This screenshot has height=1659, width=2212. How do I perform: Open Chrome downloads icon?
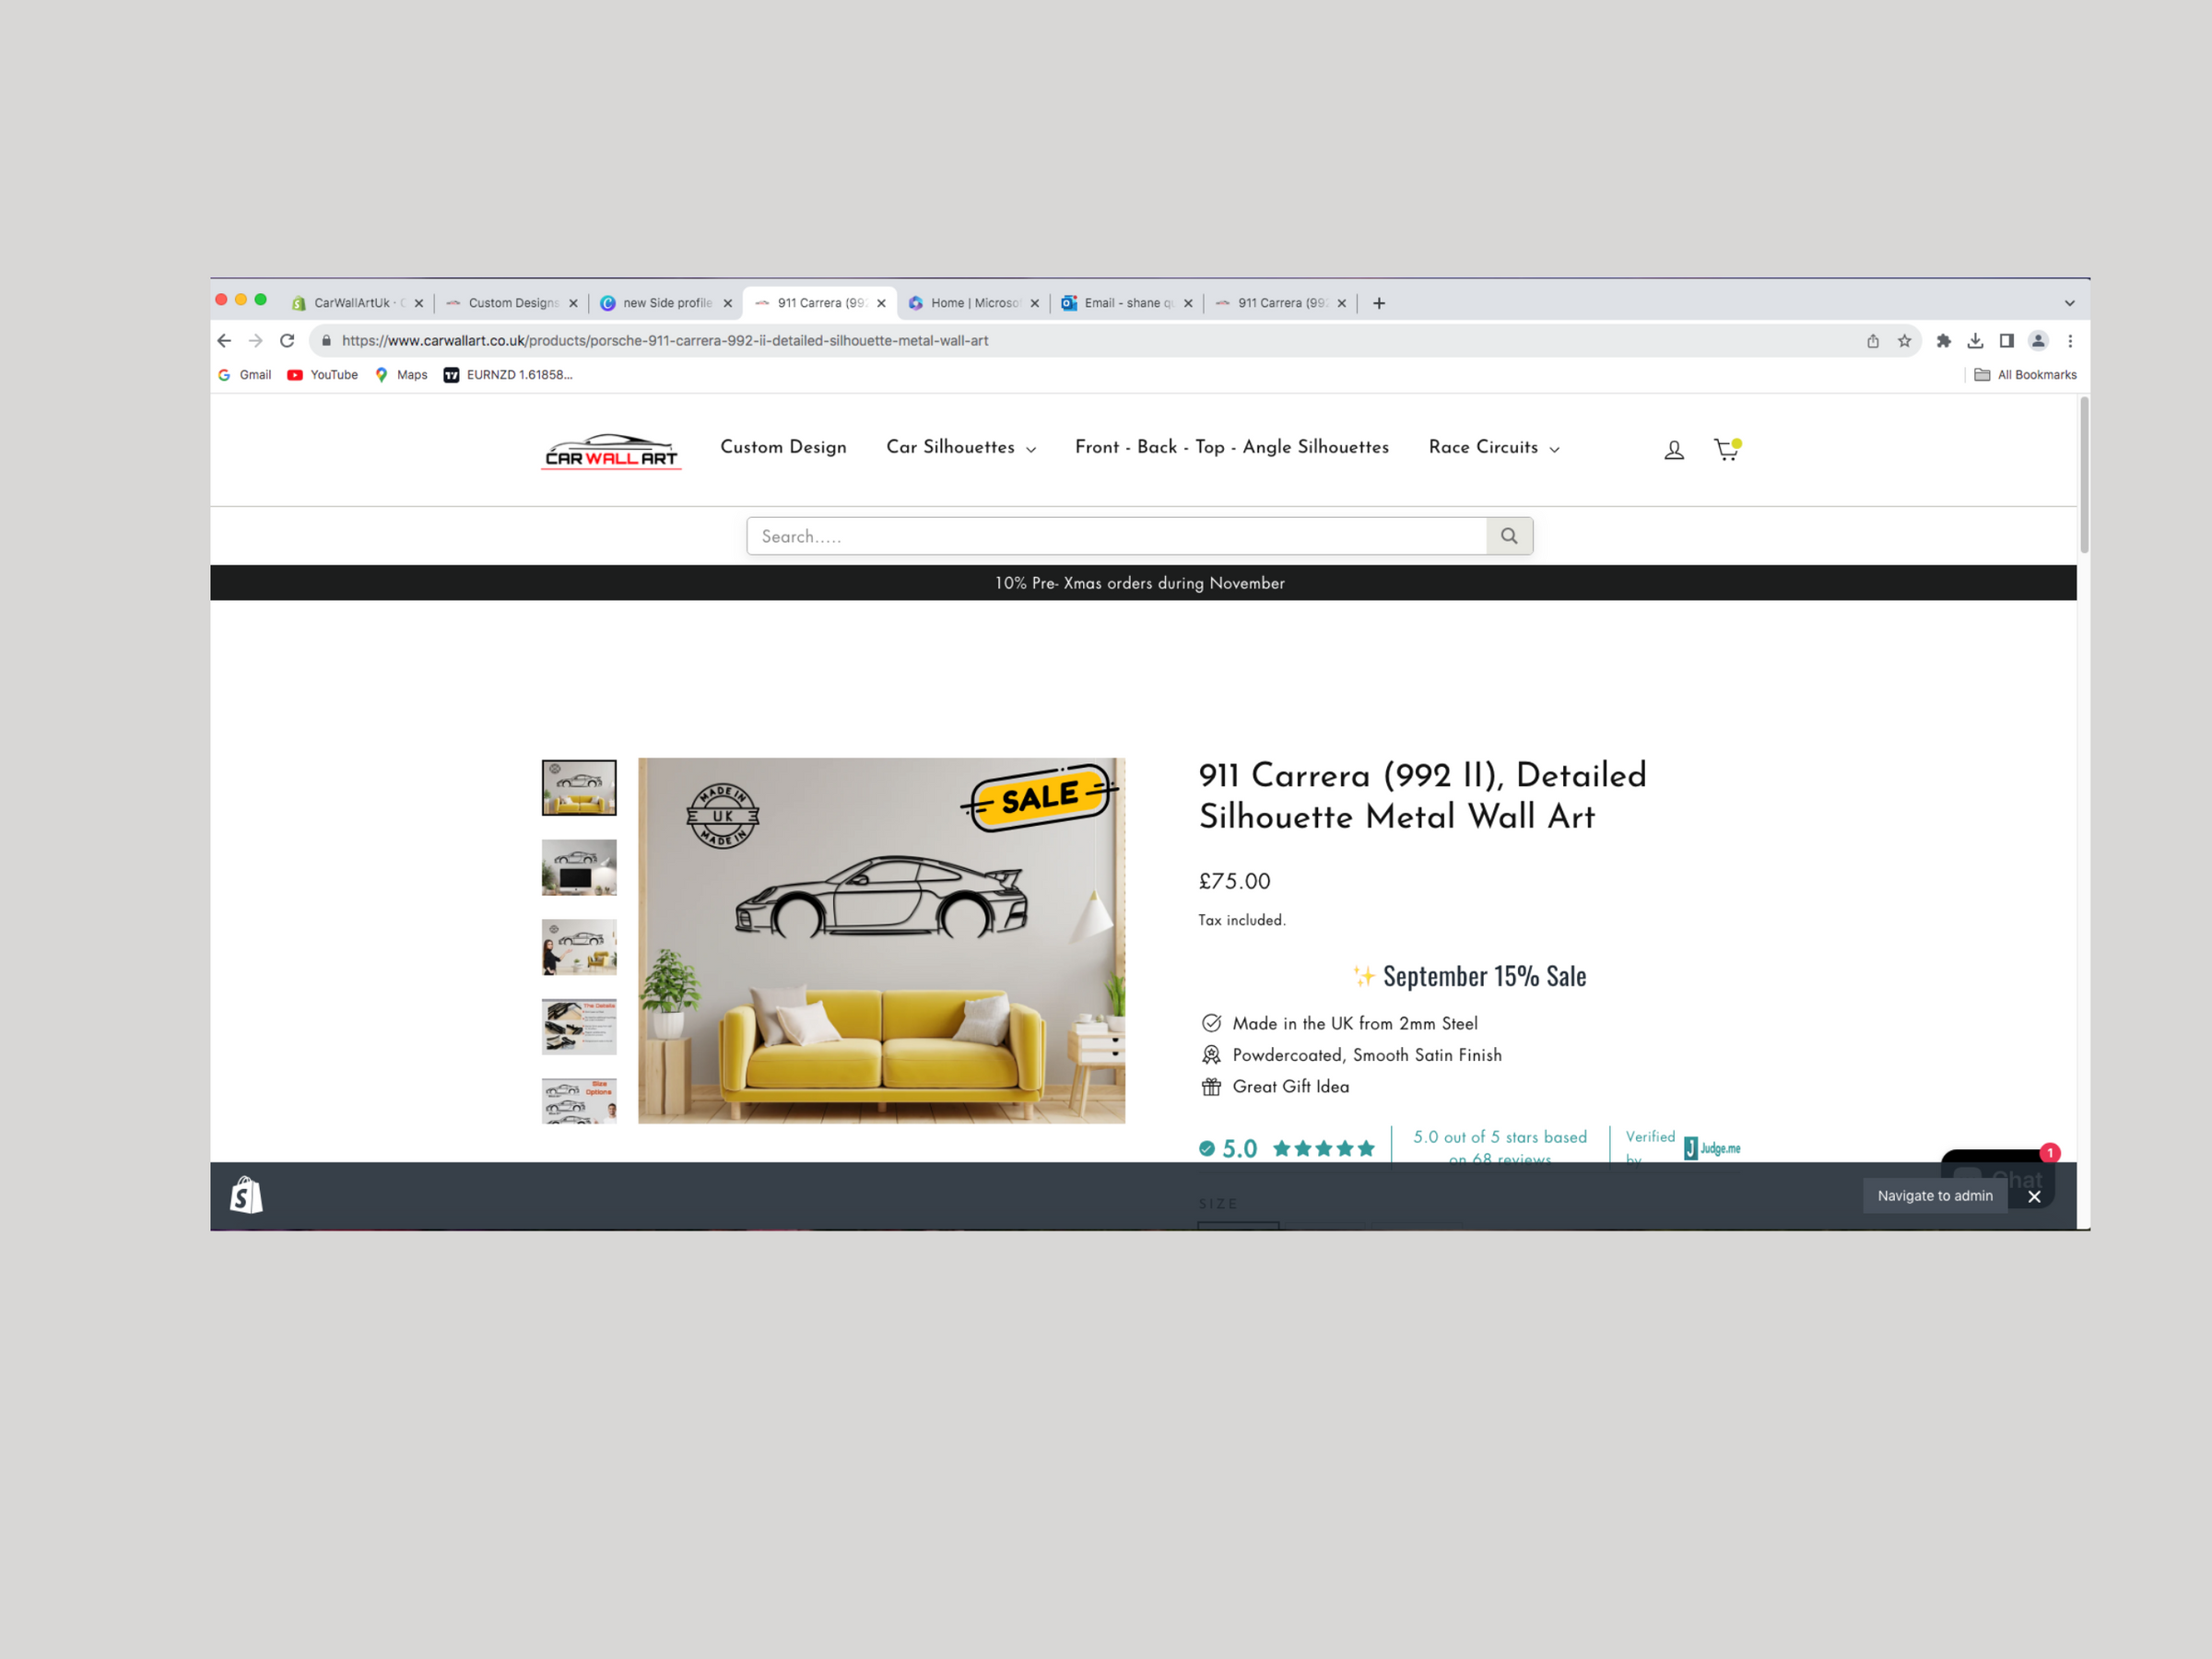pyautogui.click(x=1974, y=341)
